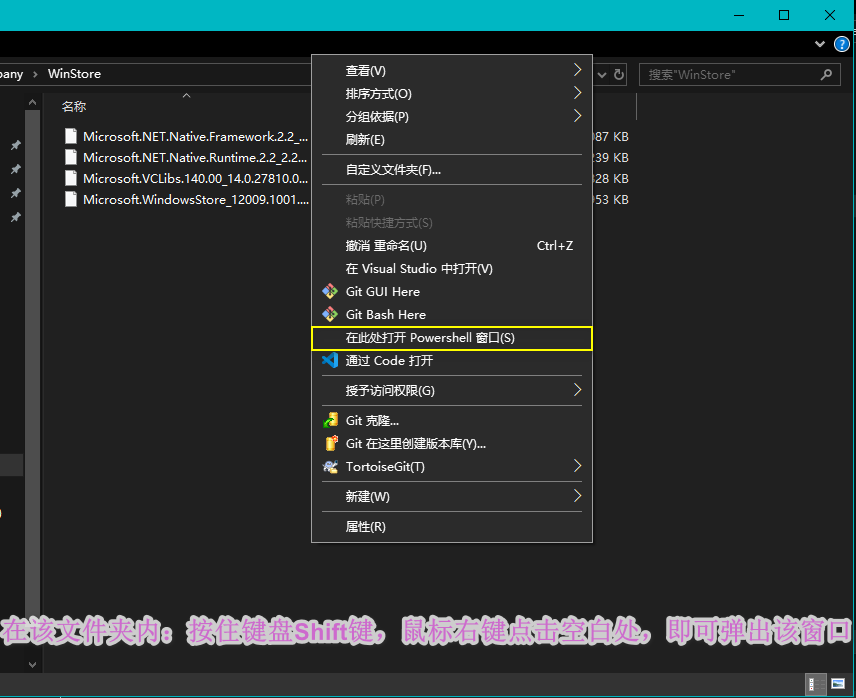Click the search magnifier icon
The image size is (856, 698).
pos(827,74)
